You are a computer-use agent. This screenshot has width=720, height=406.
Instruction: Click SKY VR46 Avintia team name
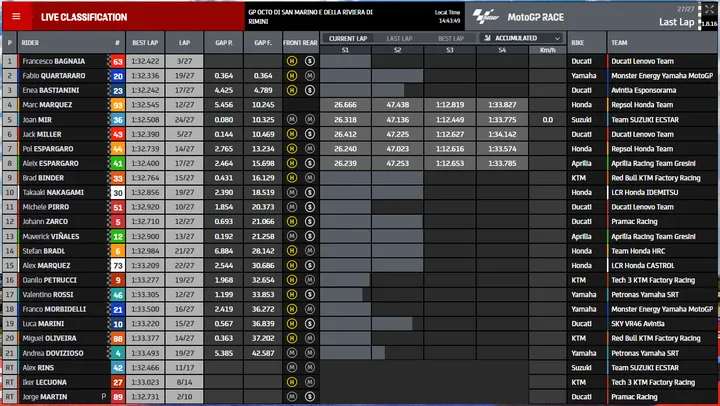click(x=638, y=324)
